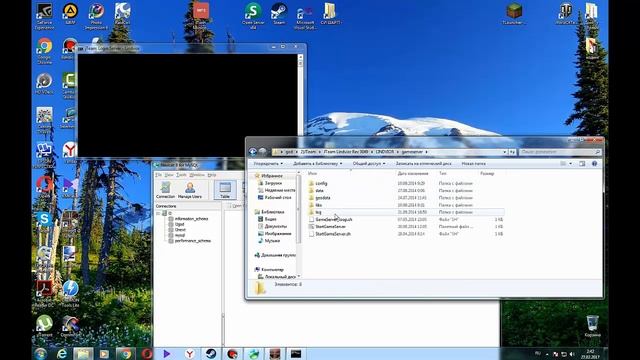Switch to console window on taskbar
Viewport: 640px width, 360px height.
[x=296, y=353]
